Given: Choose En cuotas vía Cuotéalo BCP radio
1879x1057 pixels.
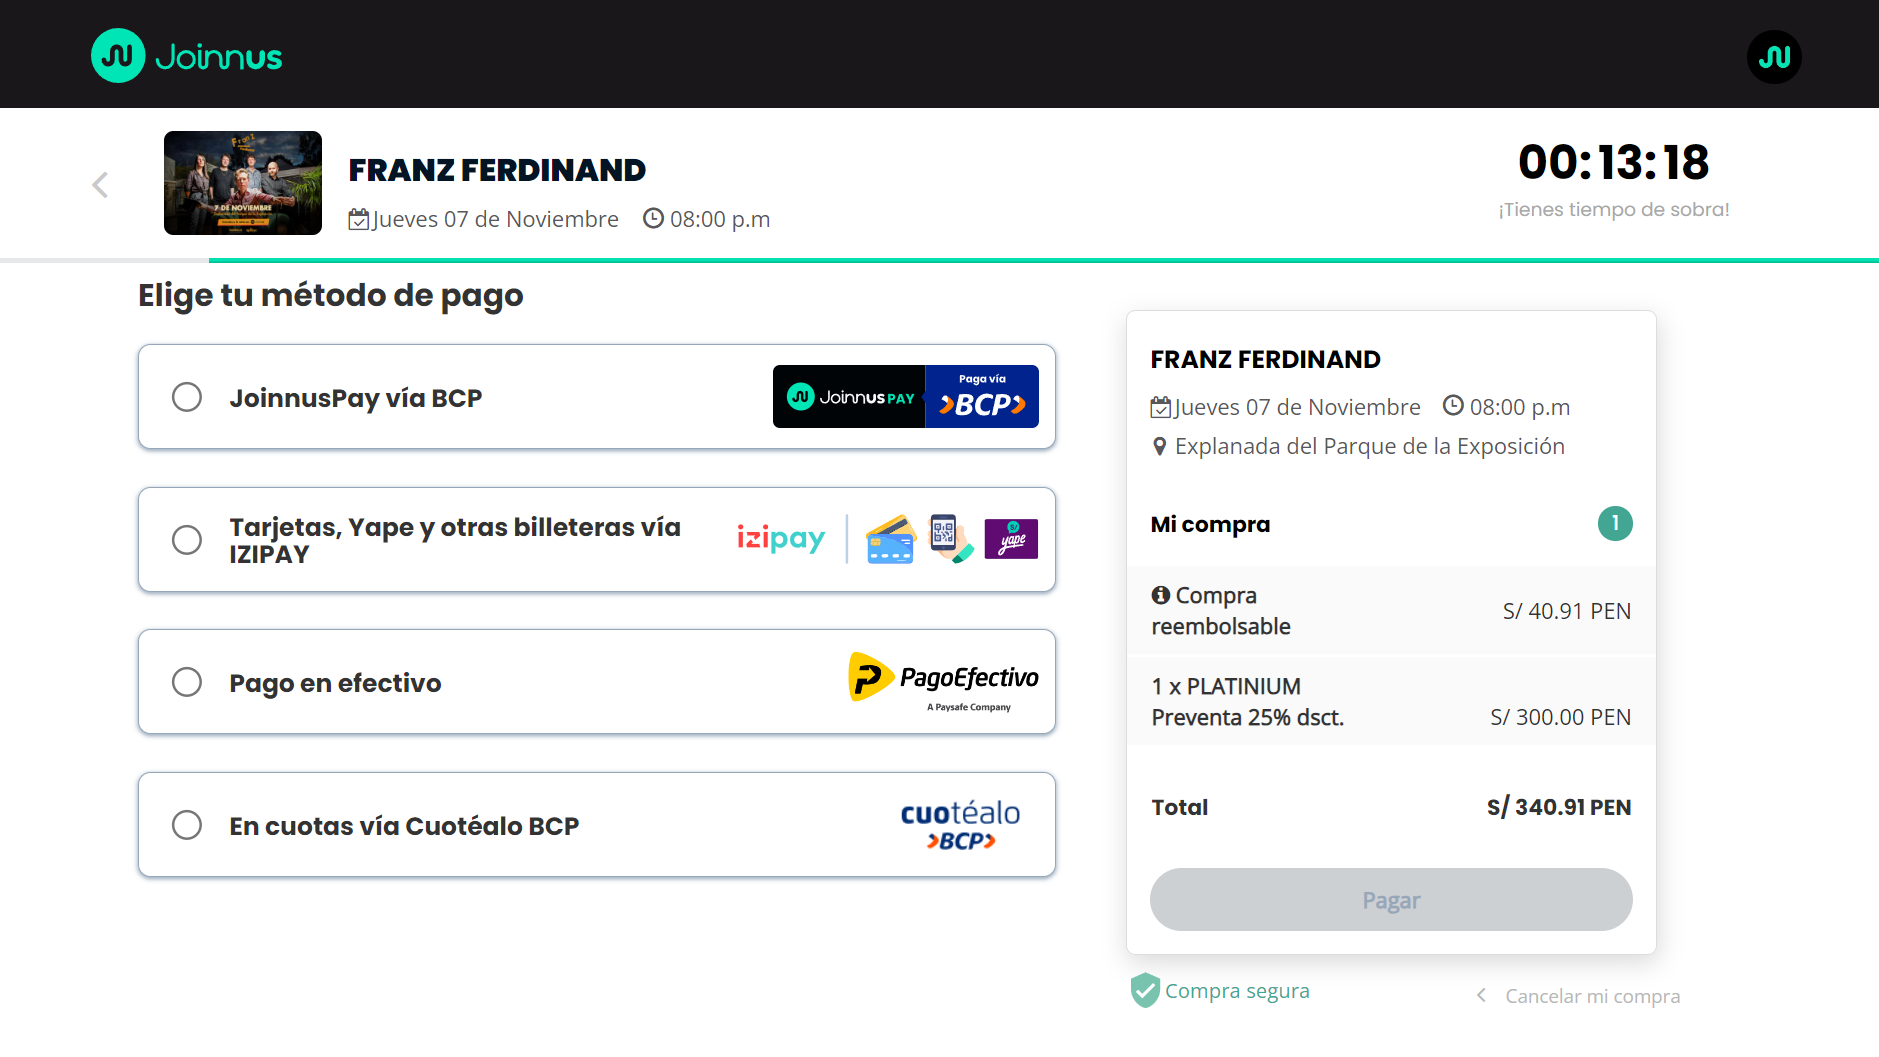Looking at the screenshot, I should coord(187,825).
